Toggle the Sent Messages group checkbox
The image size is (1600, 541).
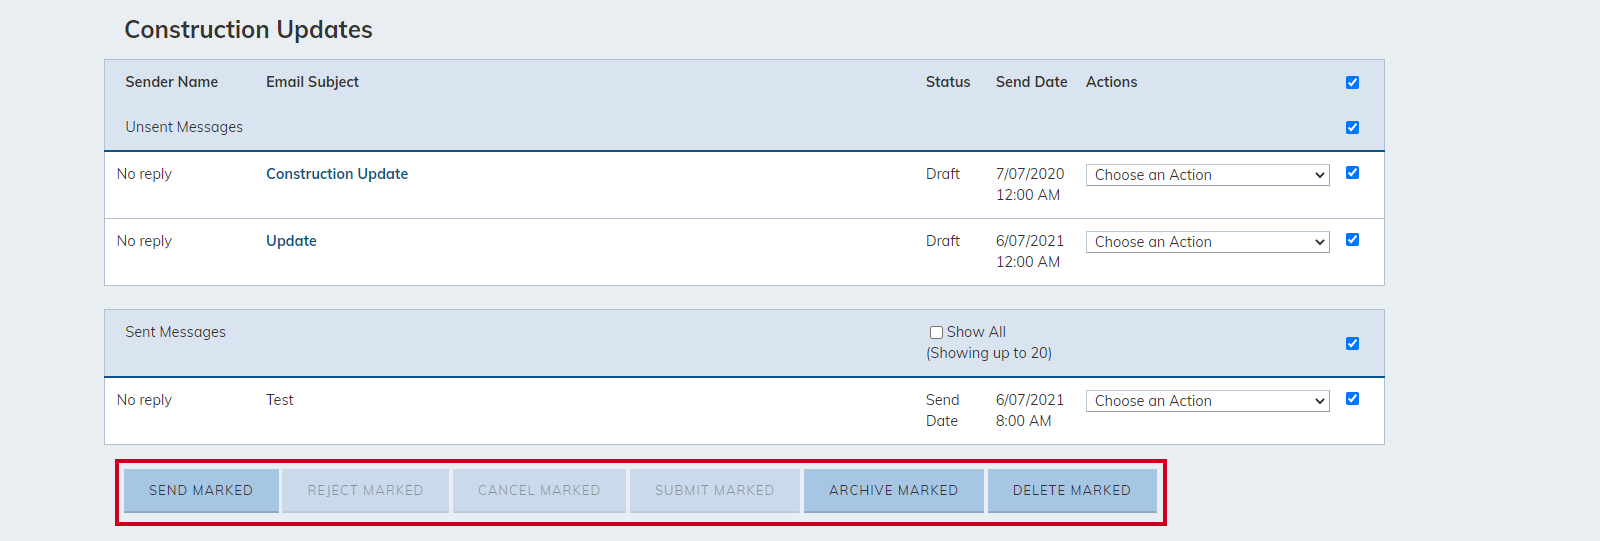(1352, 343)
